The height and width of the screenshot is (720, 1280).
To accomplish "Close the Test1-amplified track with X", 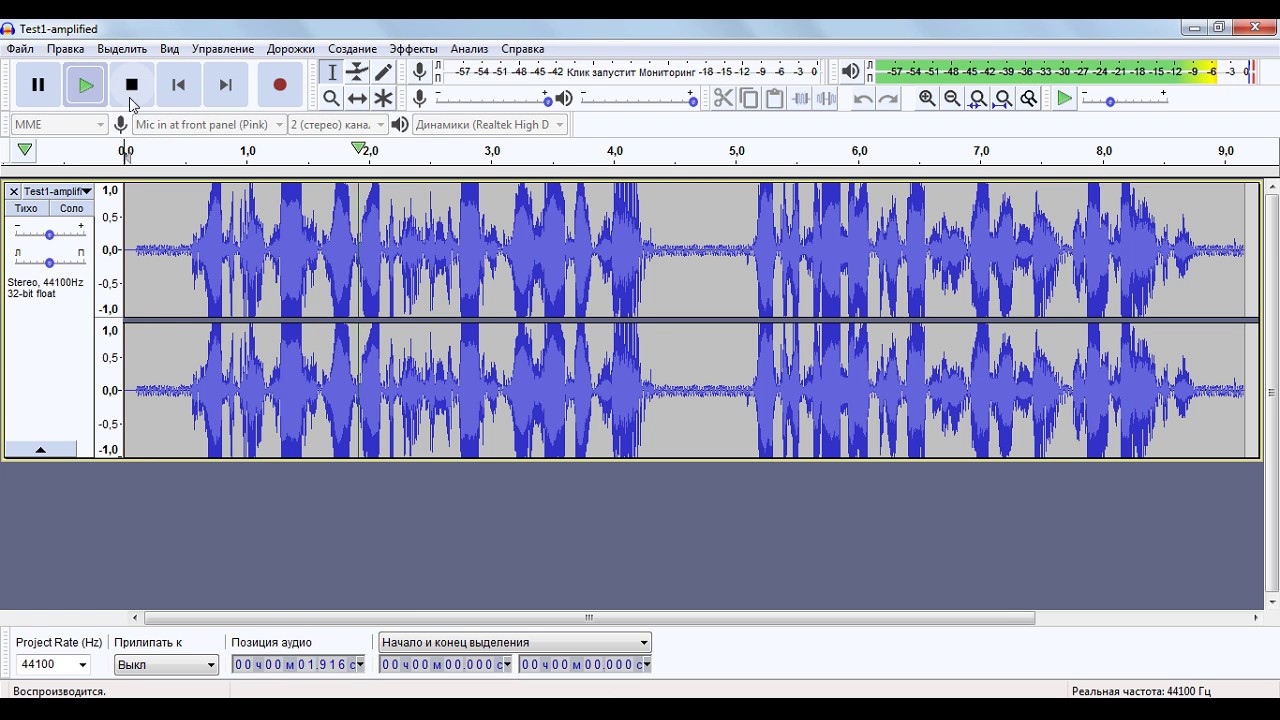I will (13, 191).
